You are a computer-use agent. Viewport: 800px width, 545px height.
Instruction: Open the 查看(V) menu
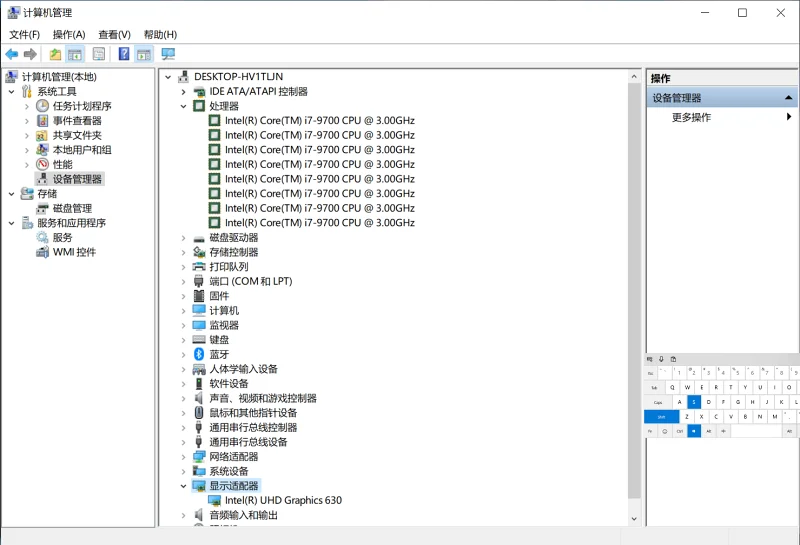point(114,34)
